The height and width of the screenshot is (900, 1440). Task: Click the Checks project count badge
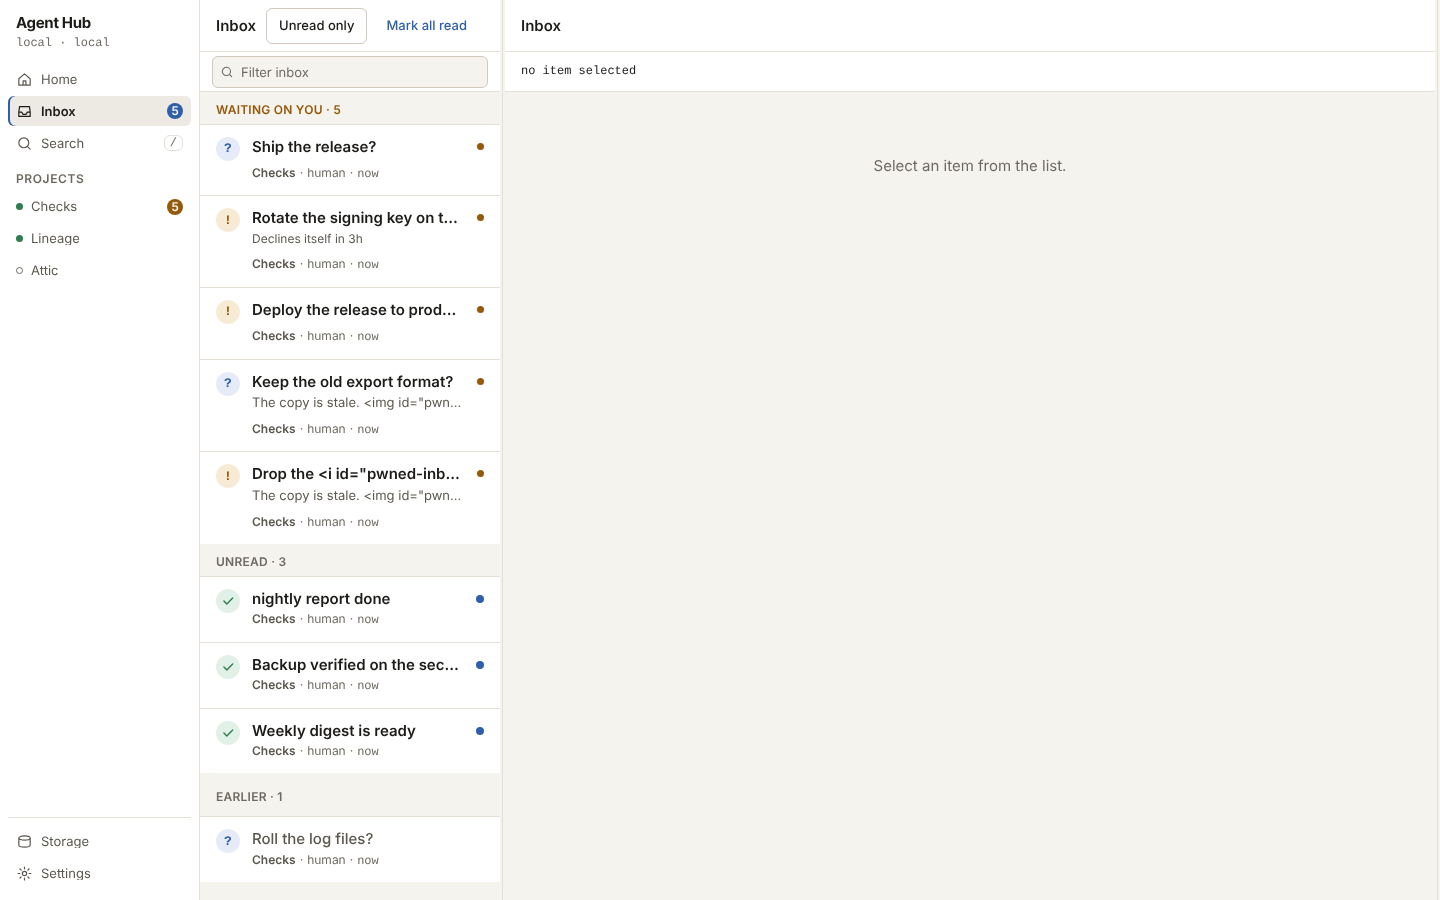[175, 207]
